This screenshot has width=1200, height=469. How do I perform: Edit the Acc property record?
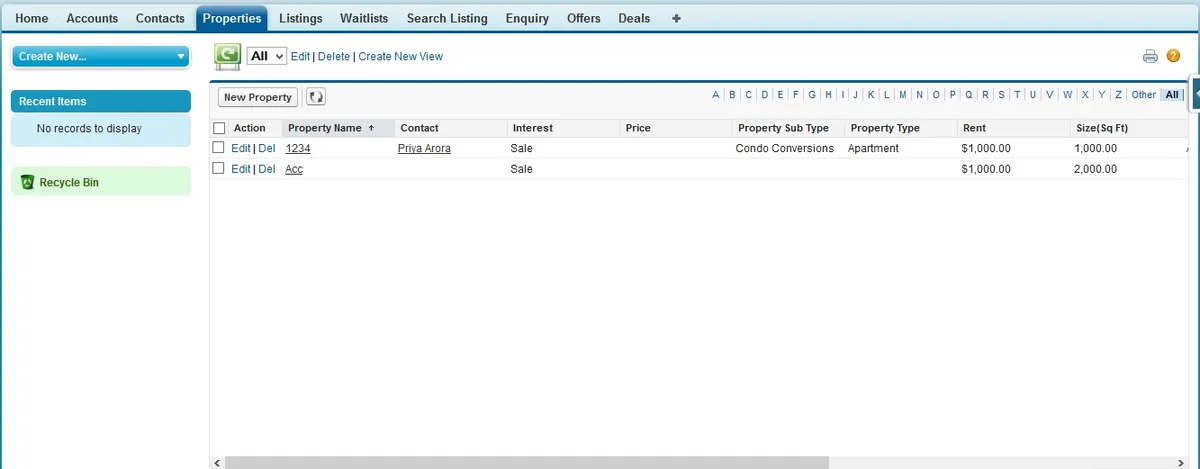(x=240, y=169)
